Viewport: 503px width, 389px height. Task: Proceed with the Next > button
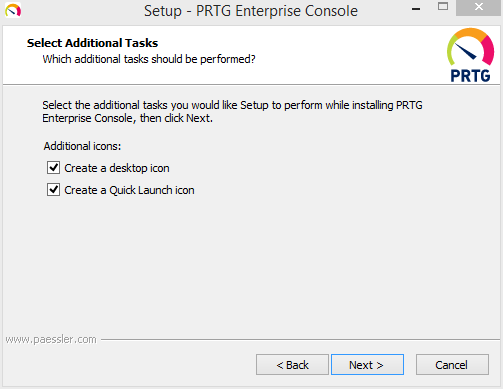pos(367,365)
